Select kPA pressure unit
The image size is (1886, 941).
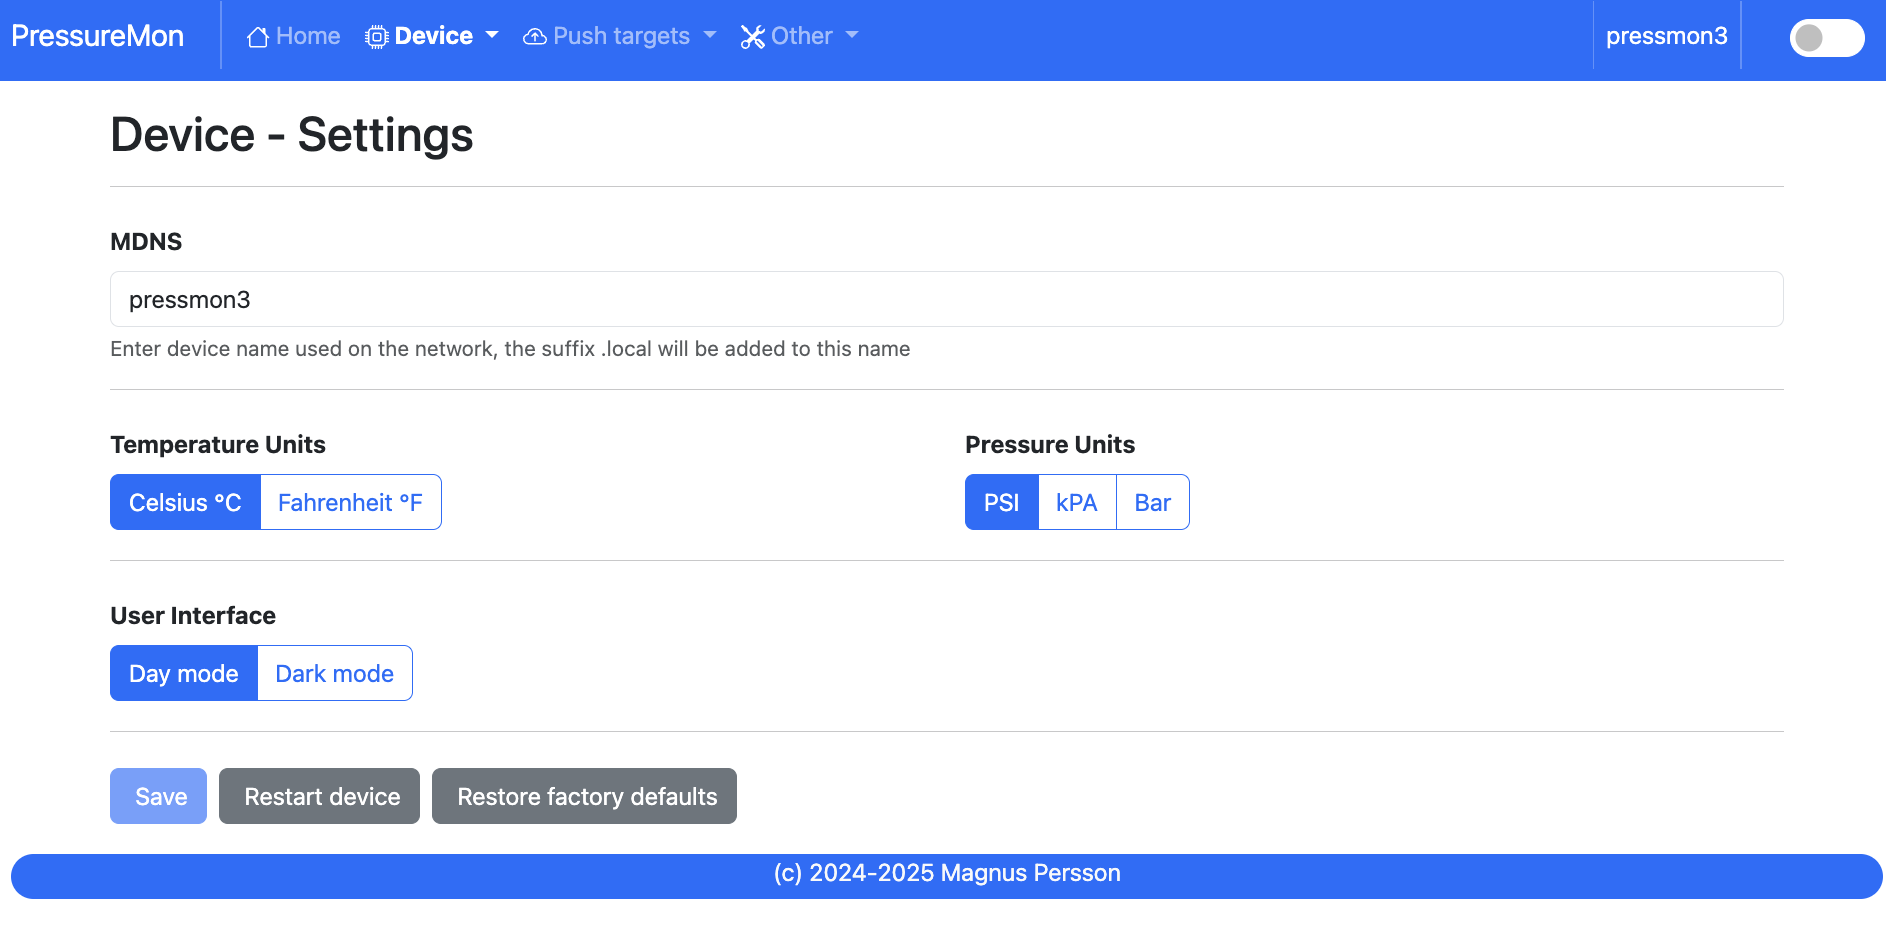pos(1077,502)
